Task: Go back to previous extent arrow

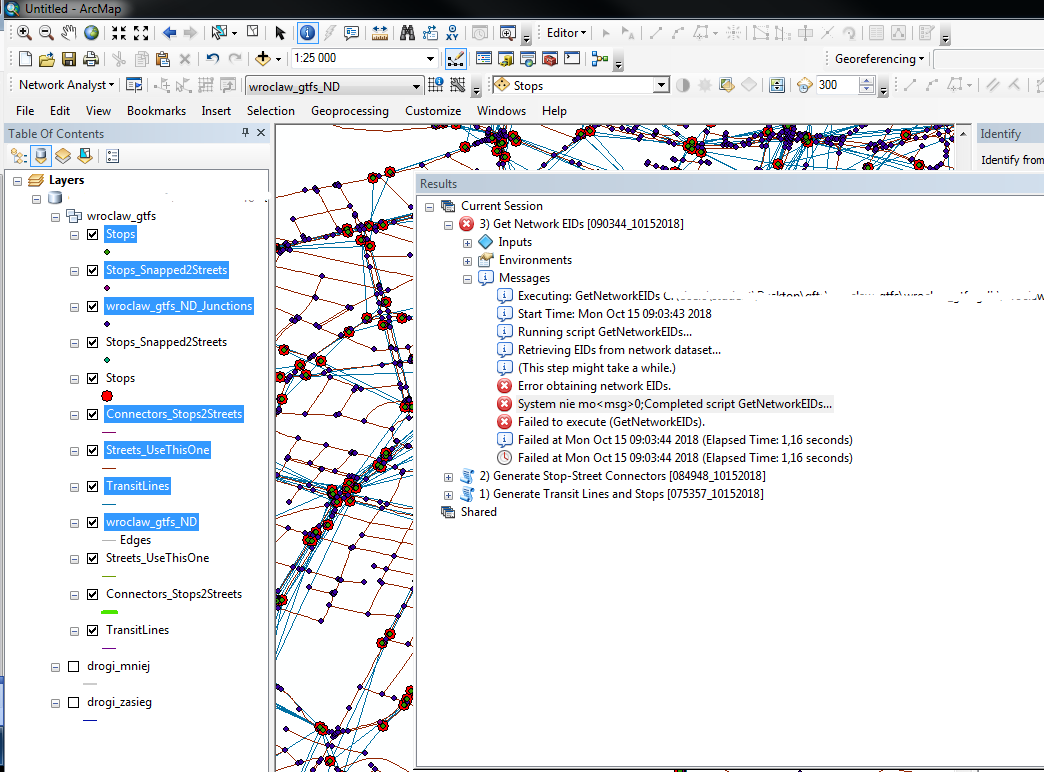Action: 169,33
